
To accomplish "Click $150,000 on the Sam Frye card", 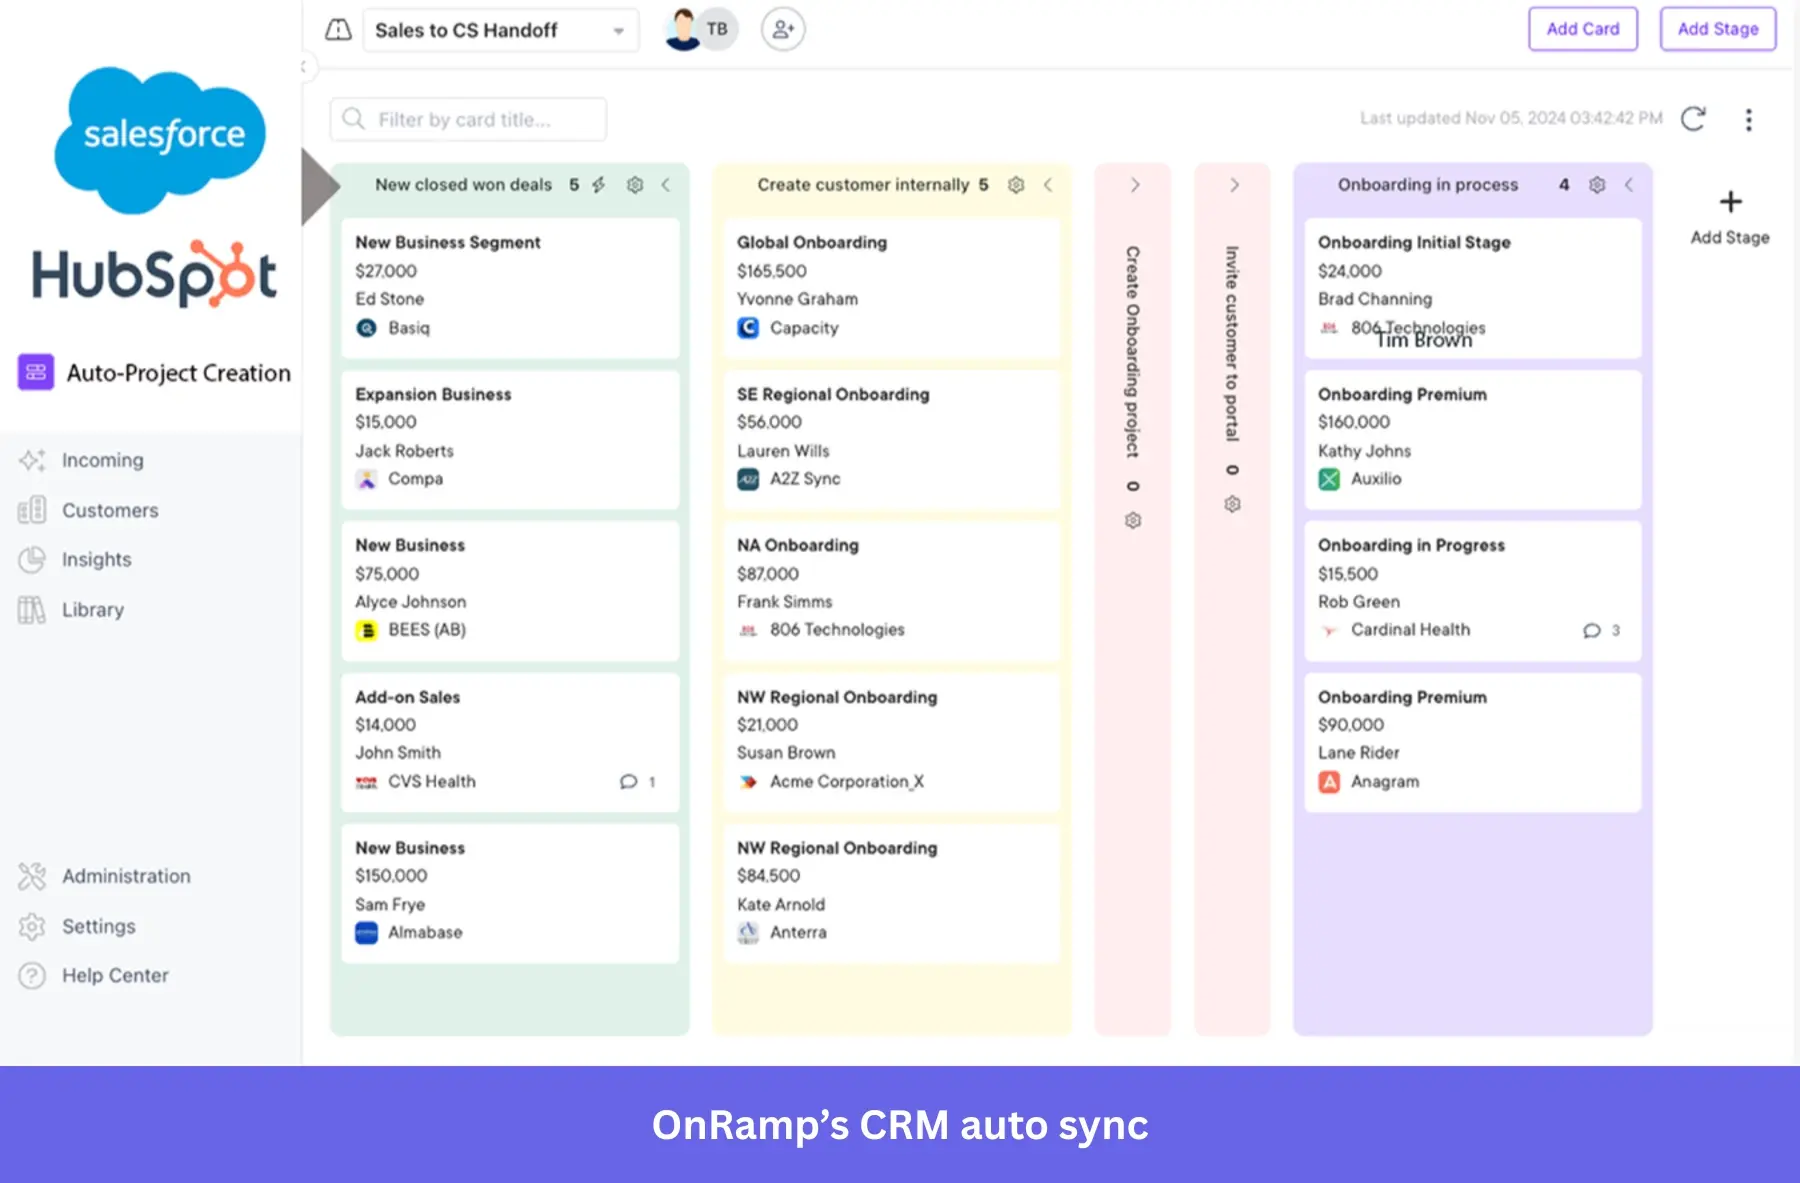I will [x=391, y=876].
